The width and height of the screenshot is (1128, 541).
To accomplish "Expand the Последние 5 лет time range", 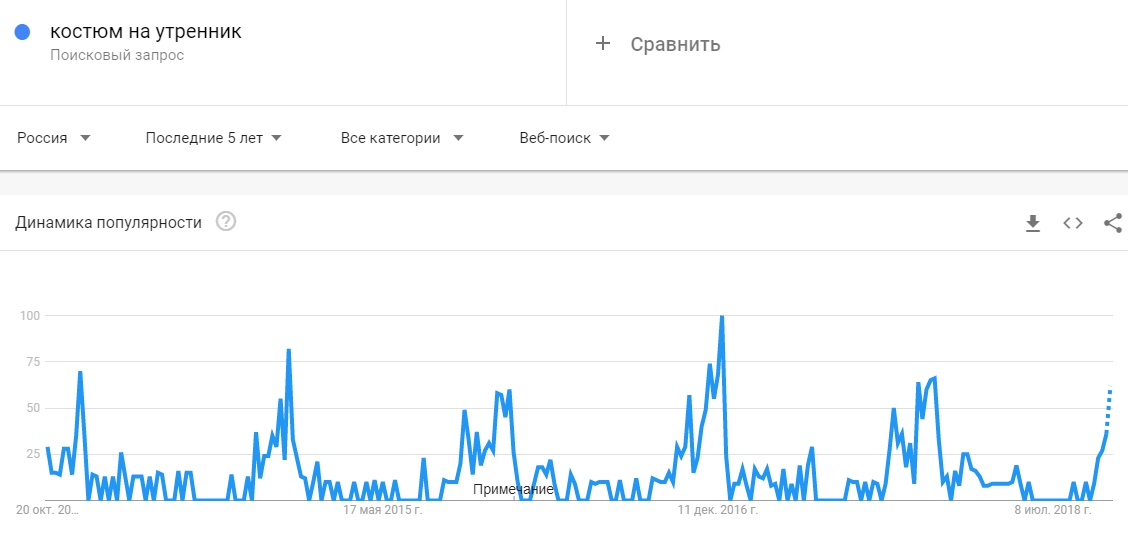I will [213, 138].
